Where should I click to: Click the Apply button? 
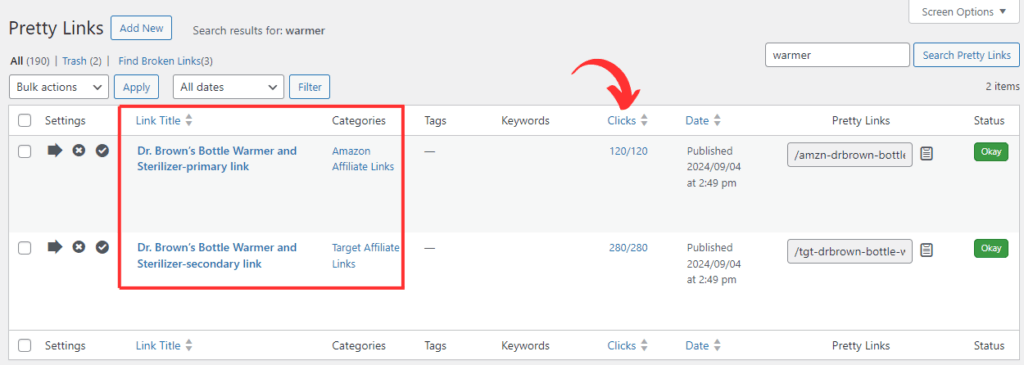point(136,87)
